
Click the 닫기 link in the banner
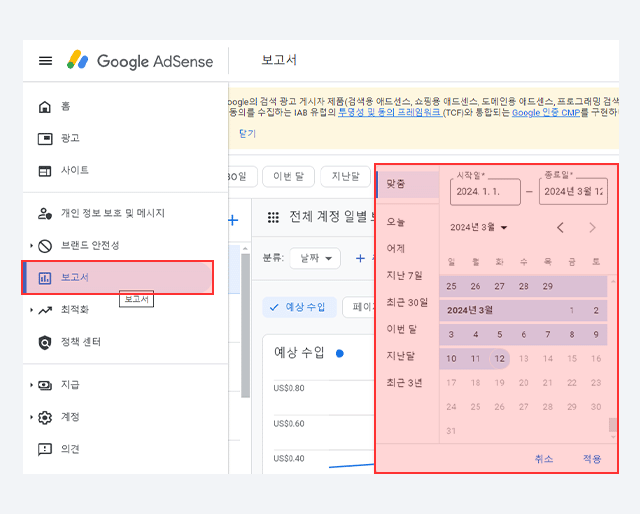[247, 134]
